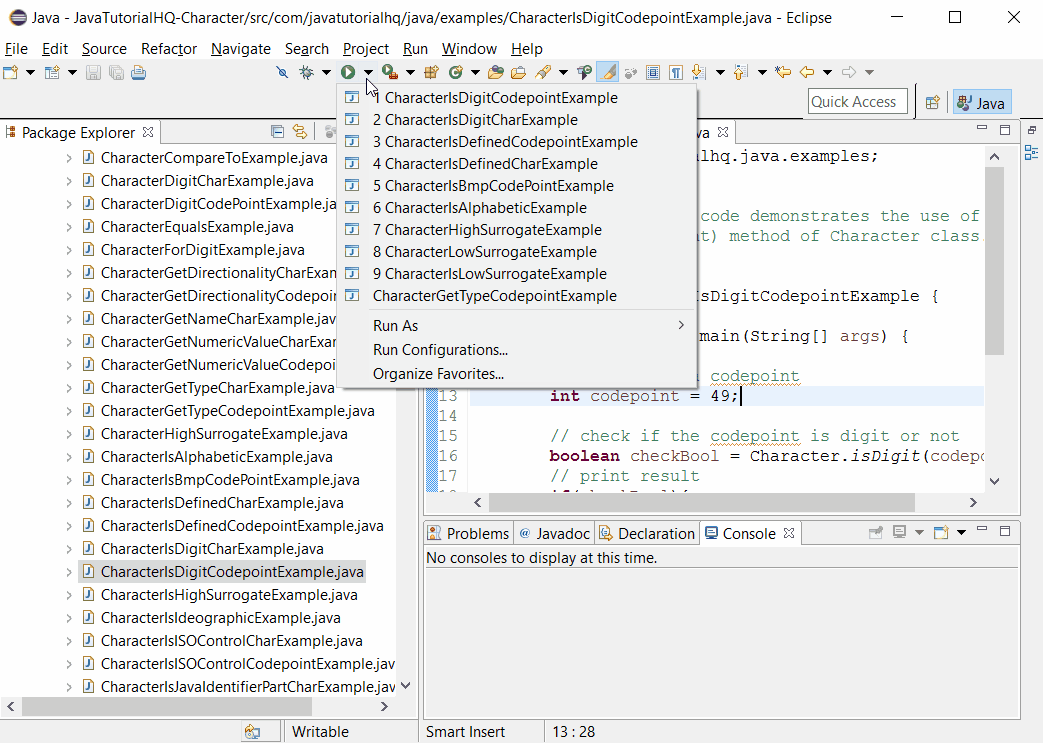The width and height of the screenshot is (1043, 743).
Task: Click the Save All toolbar icon
Action: click(116, 72)
